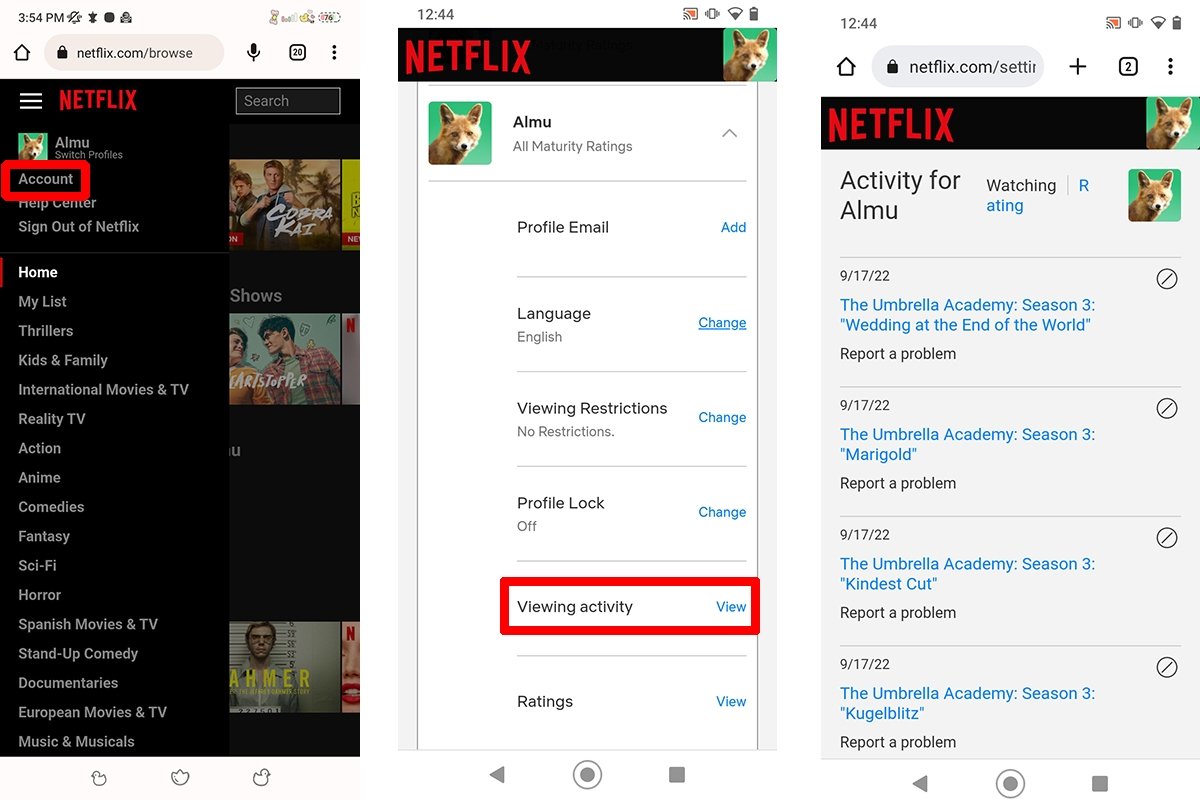Select the Fantasy genre
Image resolution: width=1200 pixels, height=800 pixels.
click(44, 536)
